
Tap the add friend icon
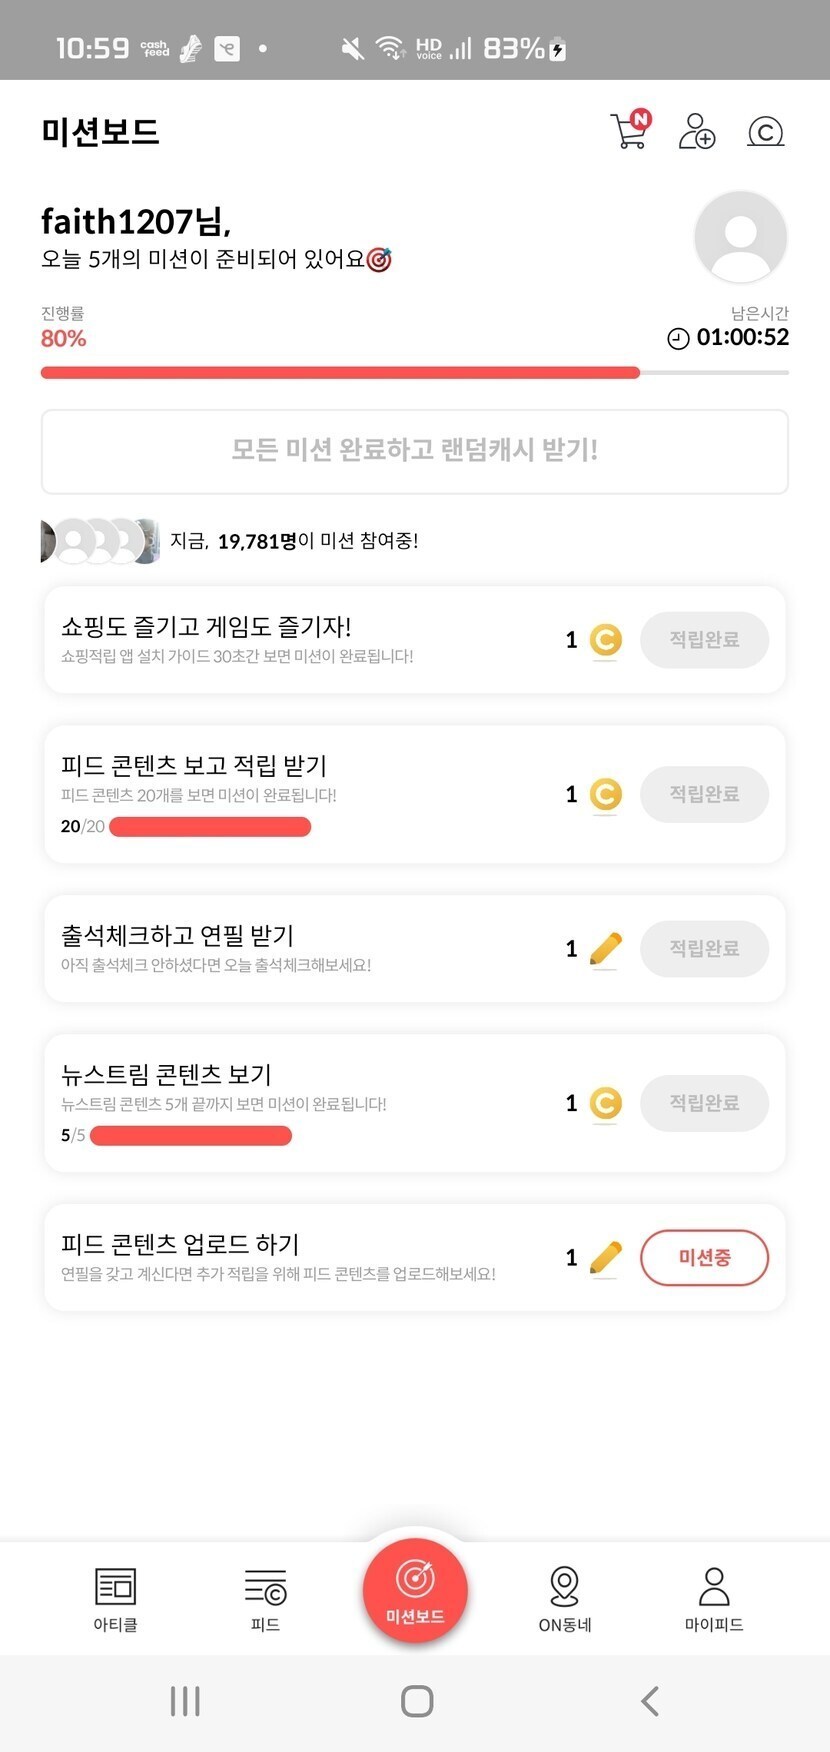tap(696, 131)
